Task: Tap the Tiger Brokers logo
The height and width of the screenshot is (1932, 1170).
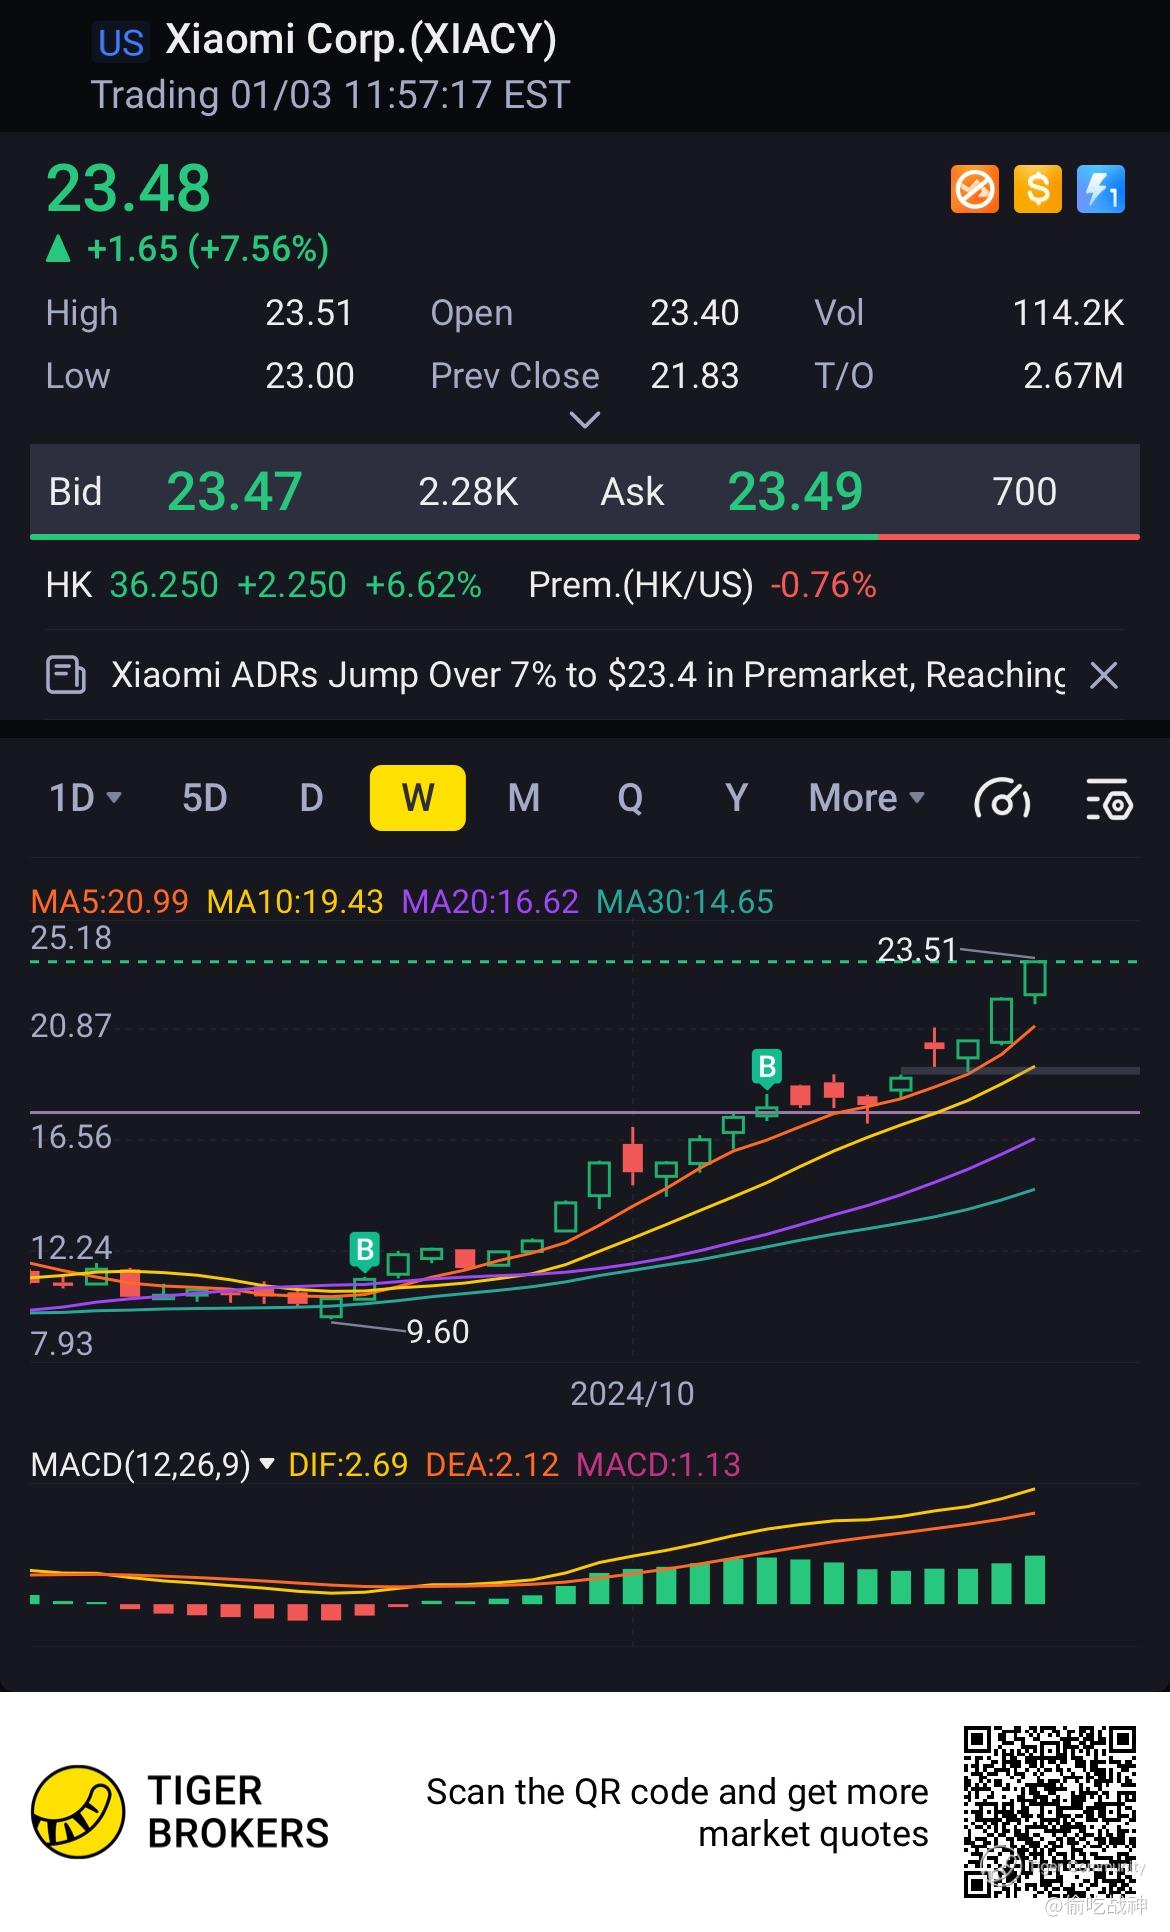Action: click(78, 1812)
